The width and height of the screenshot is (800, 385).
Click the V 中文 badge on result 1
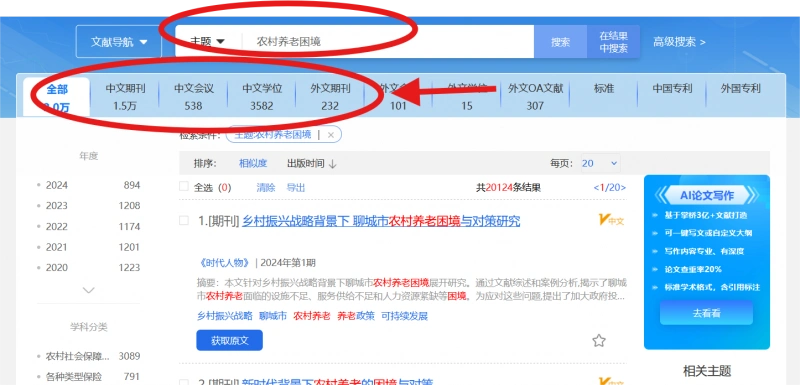[611, 220]
